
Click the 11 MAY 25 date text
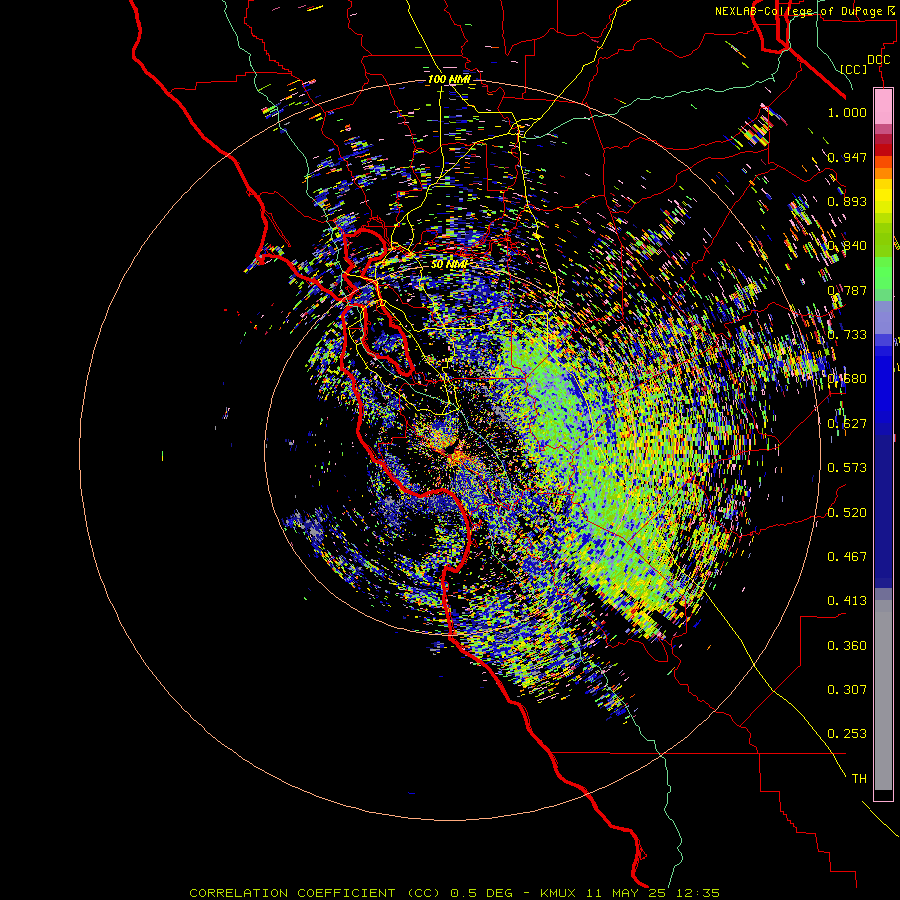(x=627, y=893)
